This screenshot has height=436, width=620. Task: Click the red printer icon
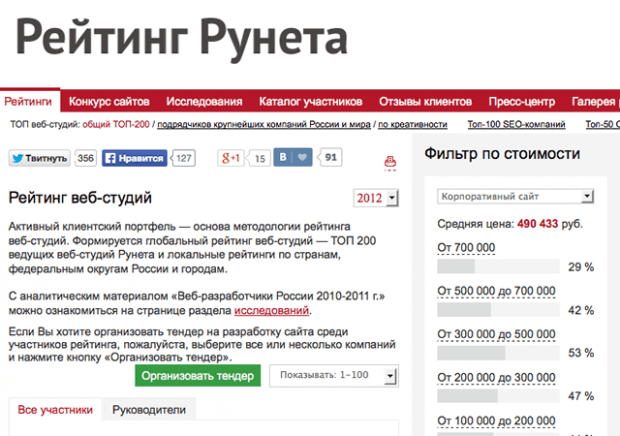(390, 162)
